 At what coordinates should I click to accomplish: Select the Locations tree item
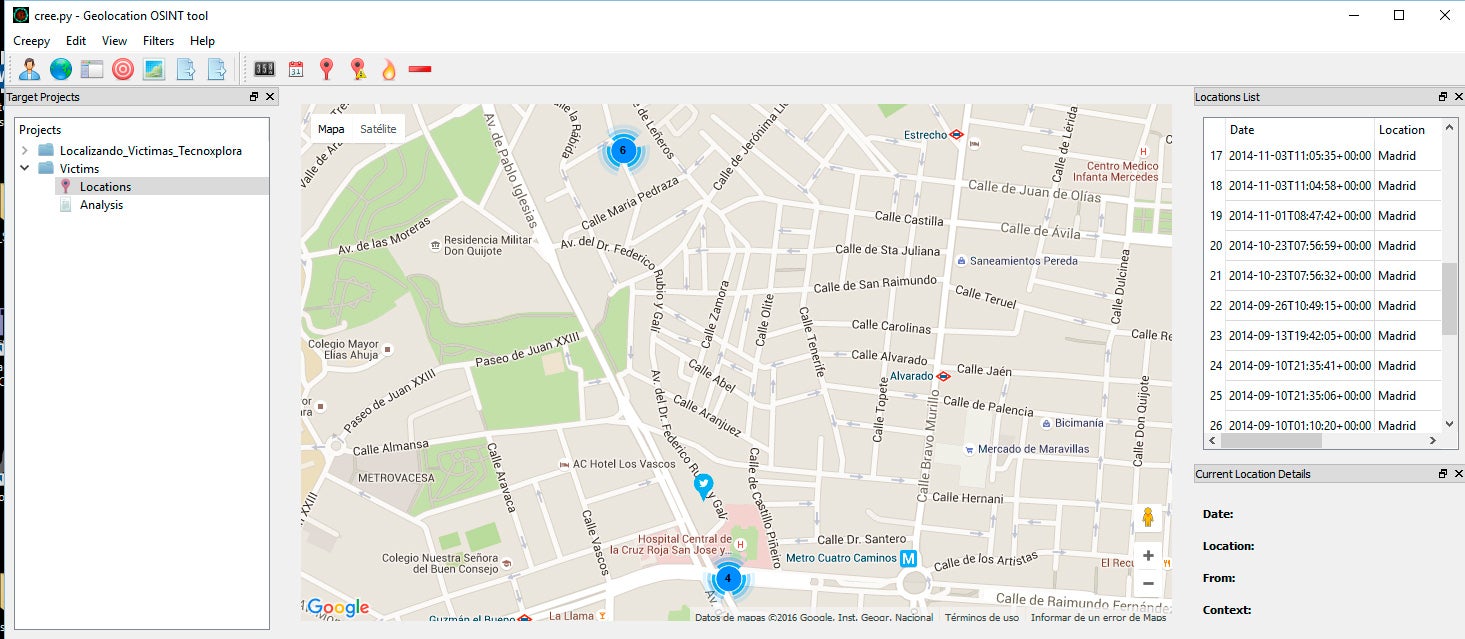(105, 186)
